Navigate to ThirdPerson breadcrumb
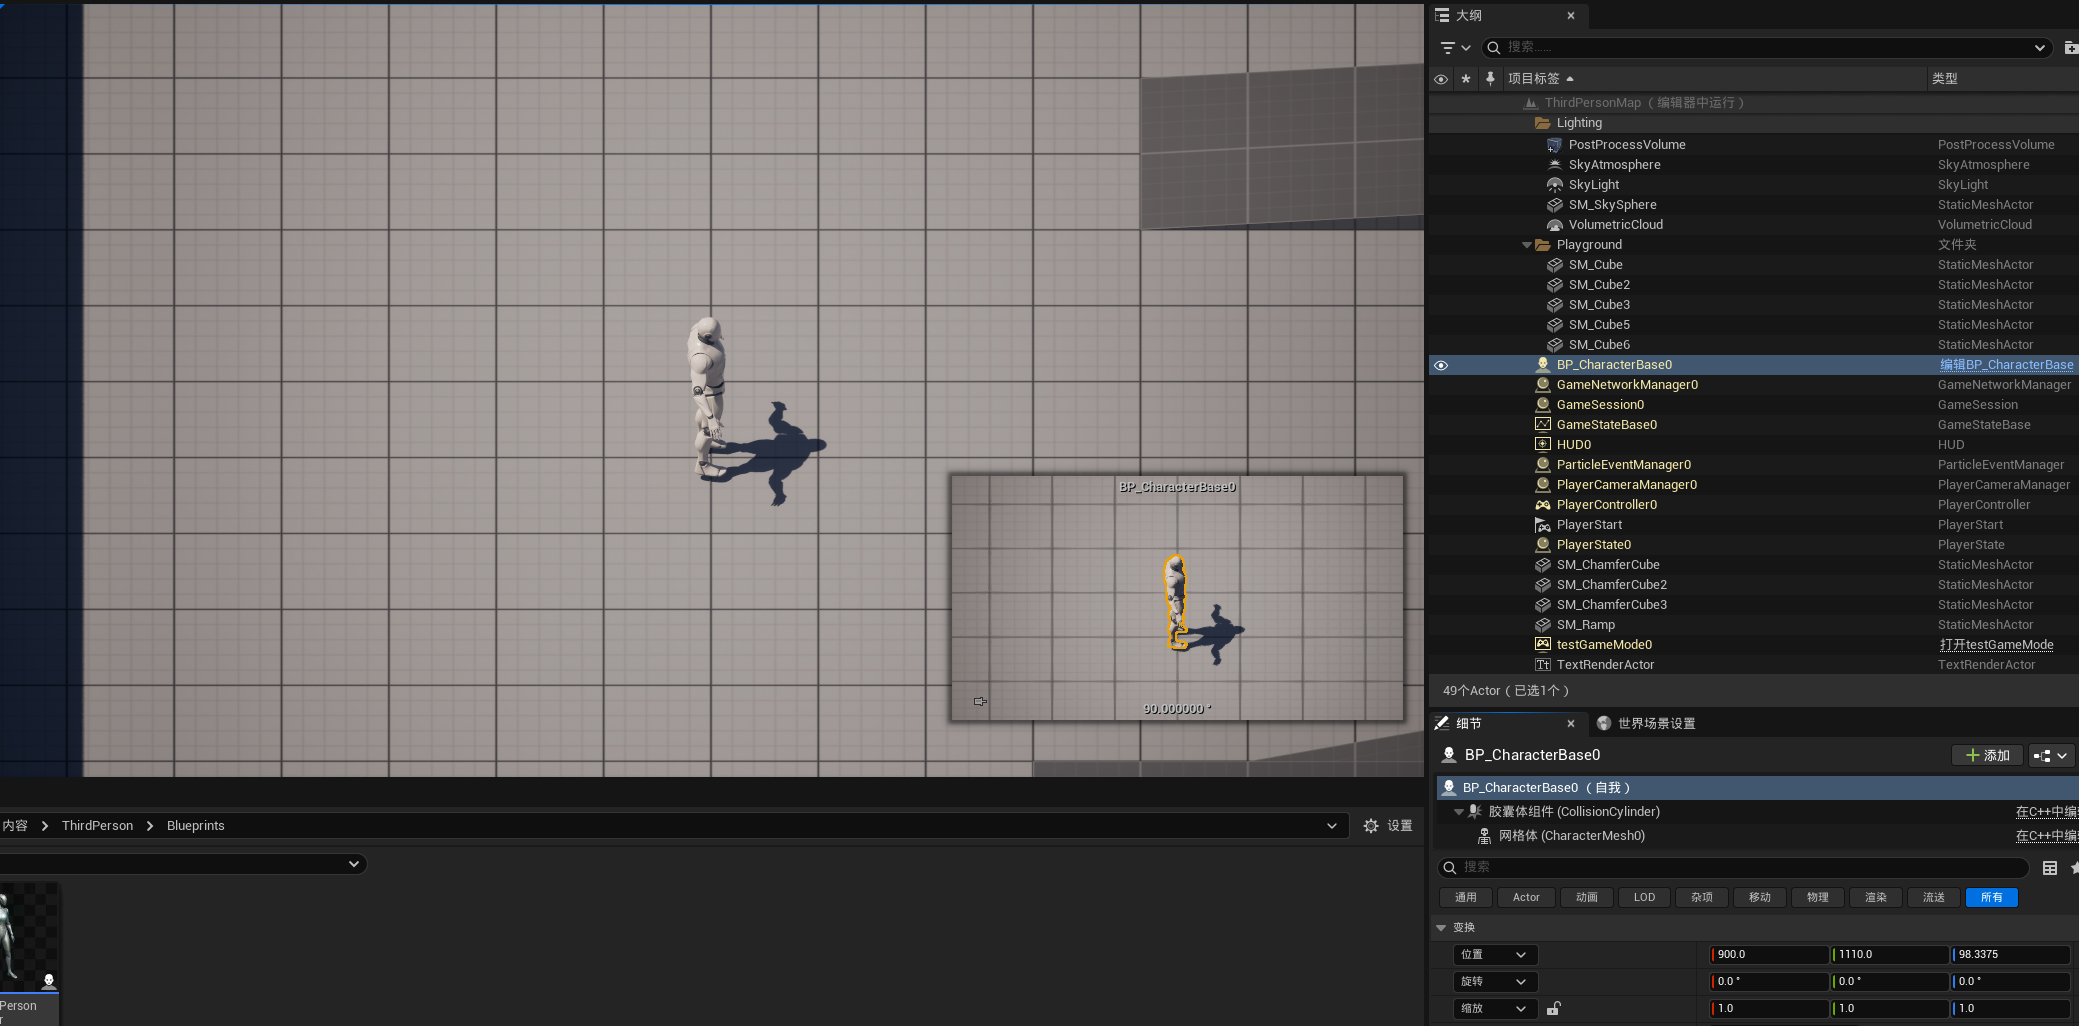 (x=97, y=826)
